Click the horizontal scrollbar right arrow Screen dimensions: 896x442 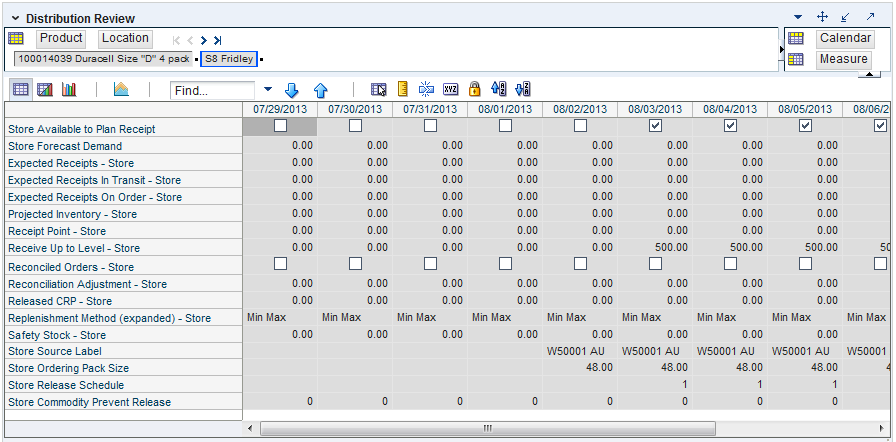(883, 428)
